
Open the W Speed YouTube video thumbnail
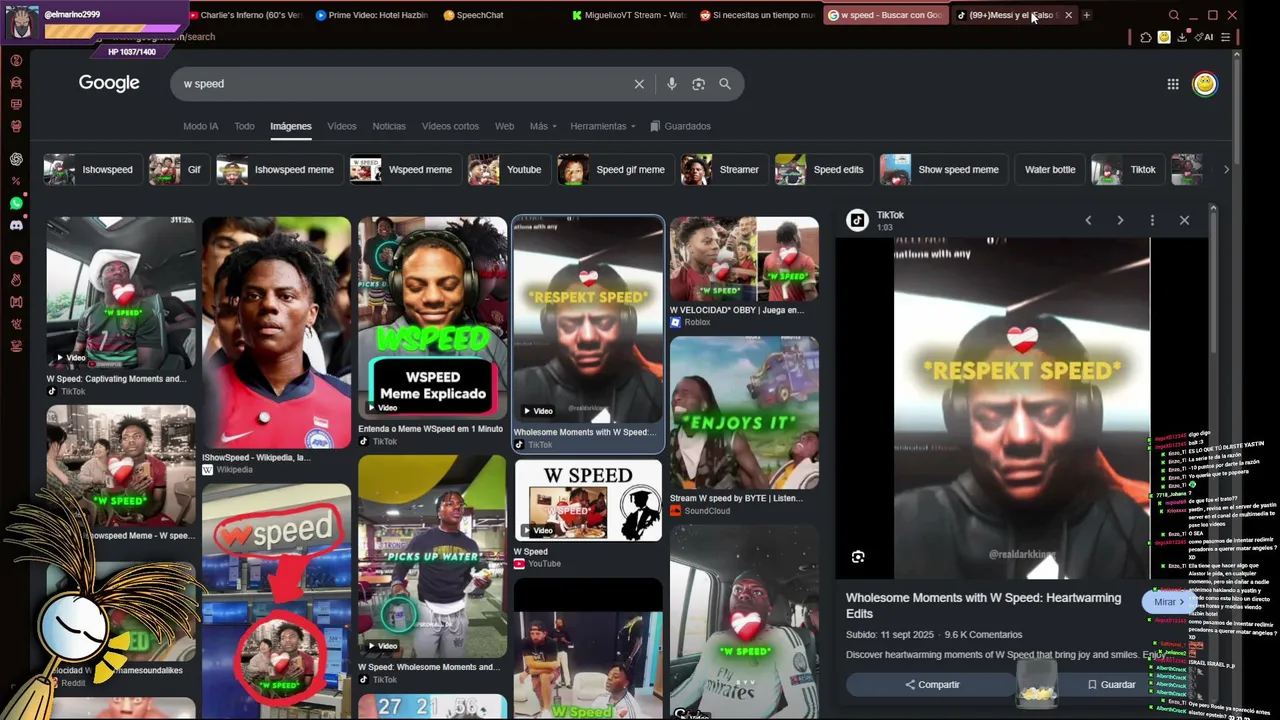588,500
